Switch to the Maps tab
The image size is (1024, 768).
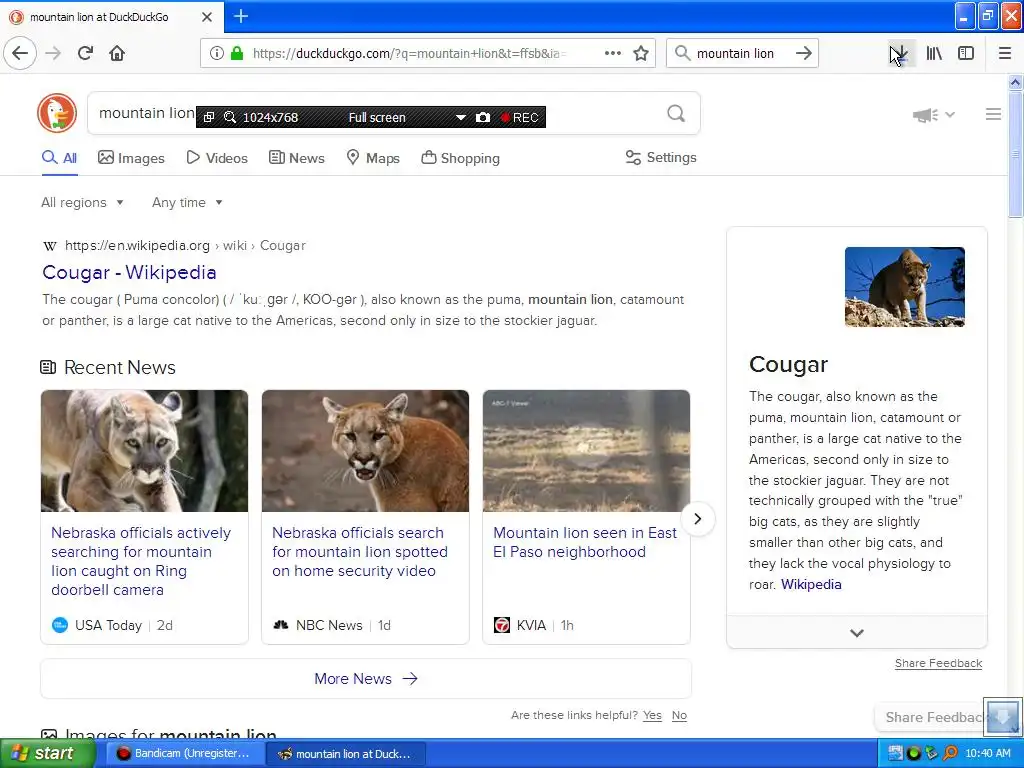tap(373, 158)
